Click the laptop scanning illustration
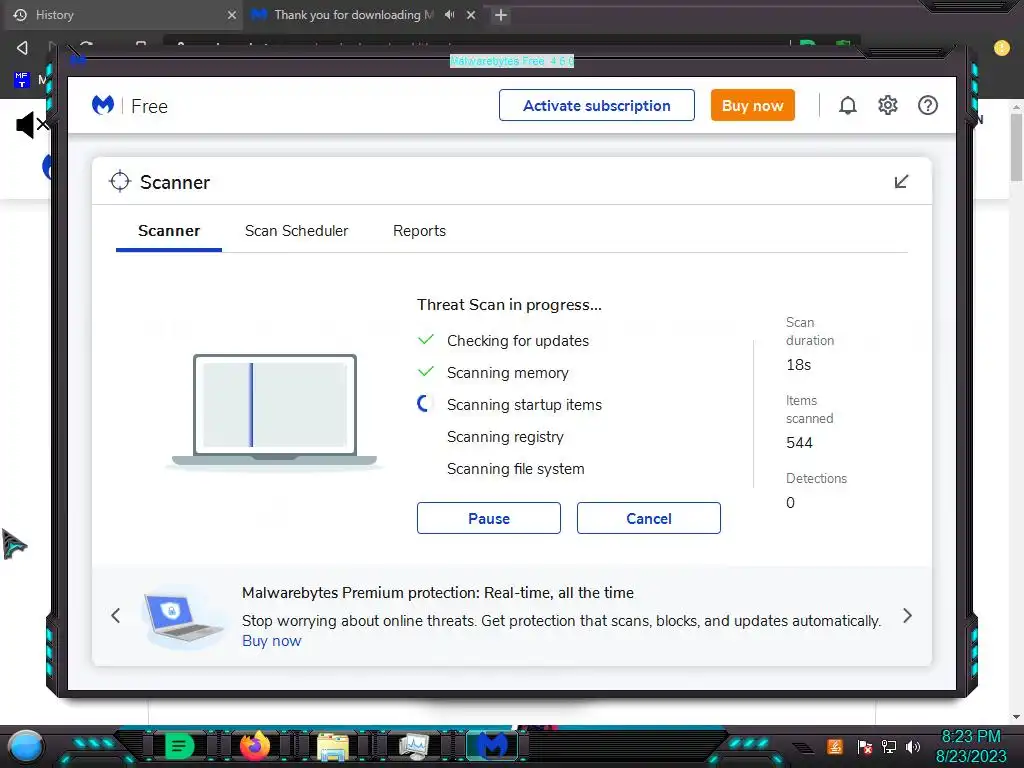The width and height of the screenshot is (1024, 768). [x=274, y=411]
